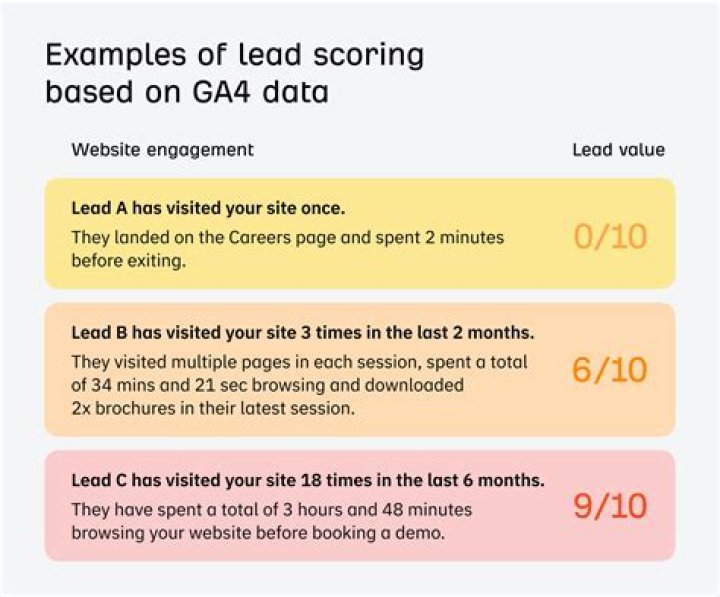Click the 'Lead A has visited your site once' heading

pyautogui.click(x=206, y=209)
